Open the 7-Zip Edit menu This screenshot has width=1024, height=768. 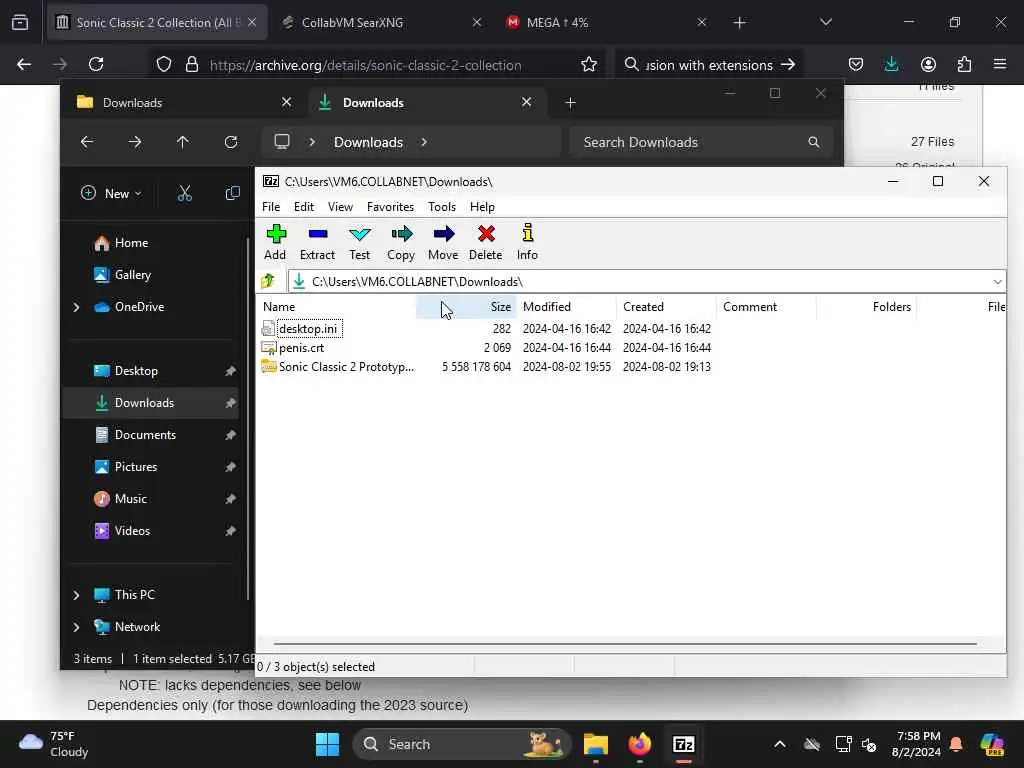[304, 206]
